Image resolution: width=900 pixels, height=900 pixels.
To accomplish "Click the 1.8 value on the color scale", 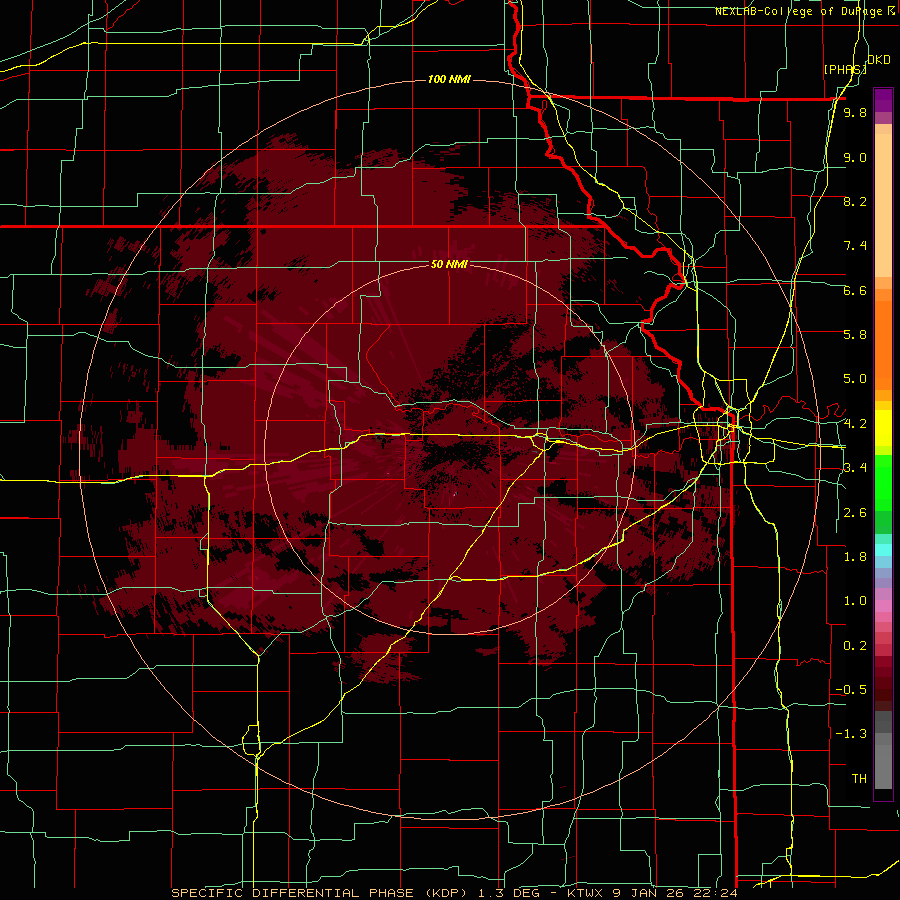I will tap(855, 557).
